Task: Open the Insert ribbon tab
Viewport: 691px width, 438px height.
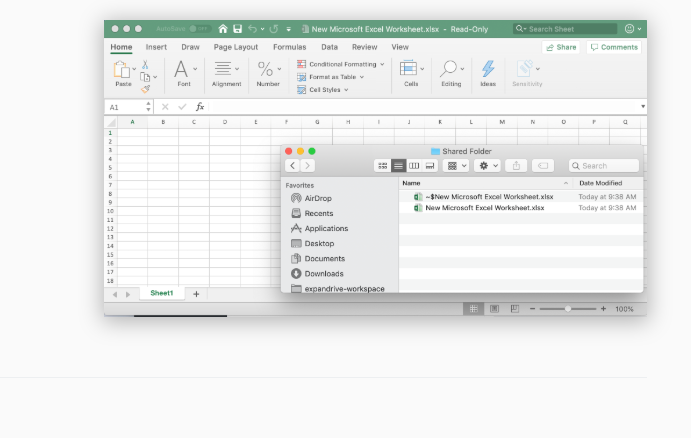Action: pyautogui.click(x=156, y=47)
